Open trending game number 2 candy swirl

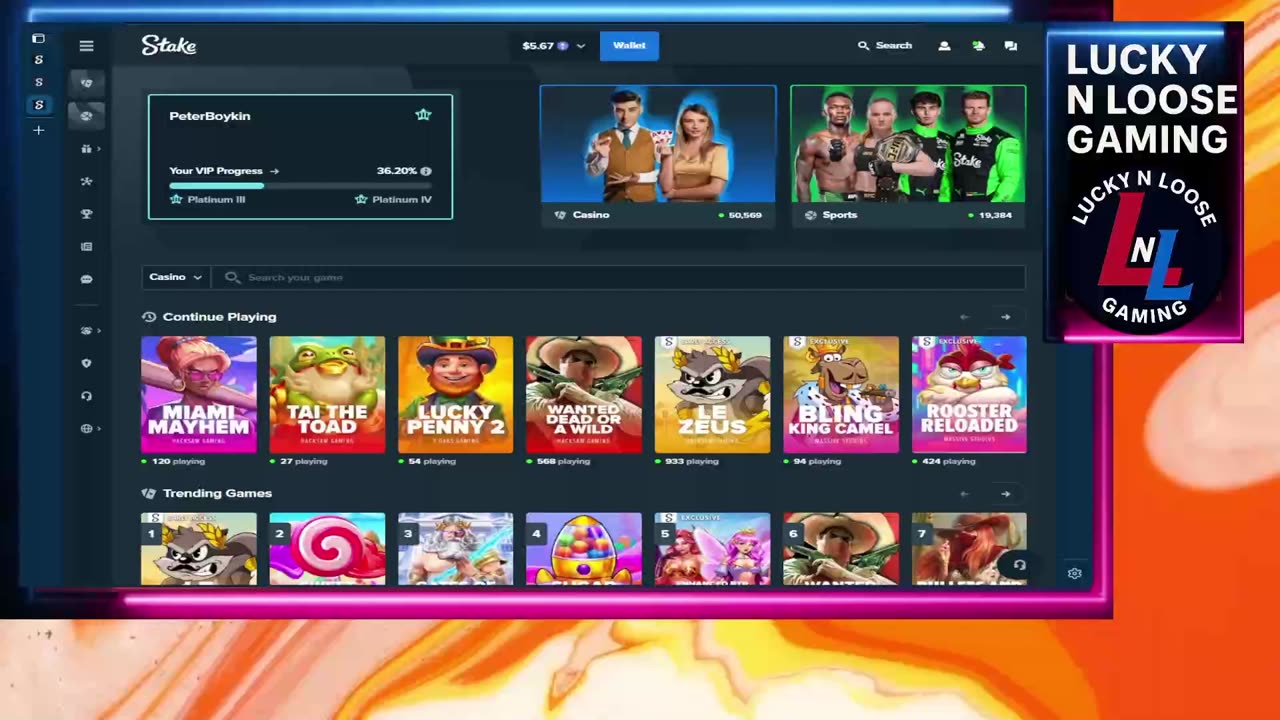tap(327, 549)
